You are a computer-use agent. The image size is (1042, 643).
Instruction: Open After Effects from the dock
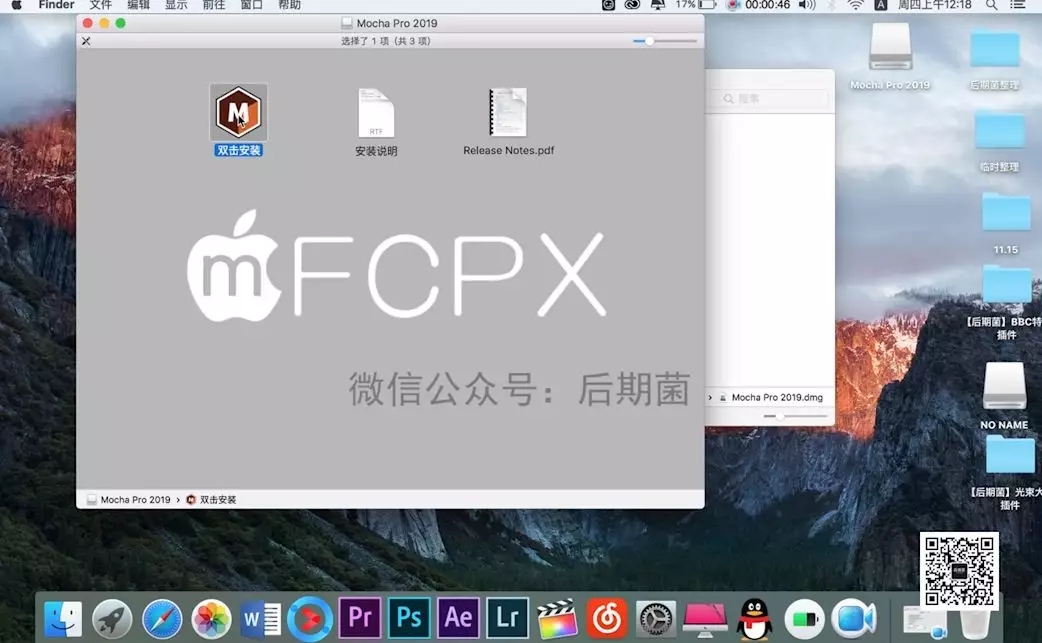458,618
